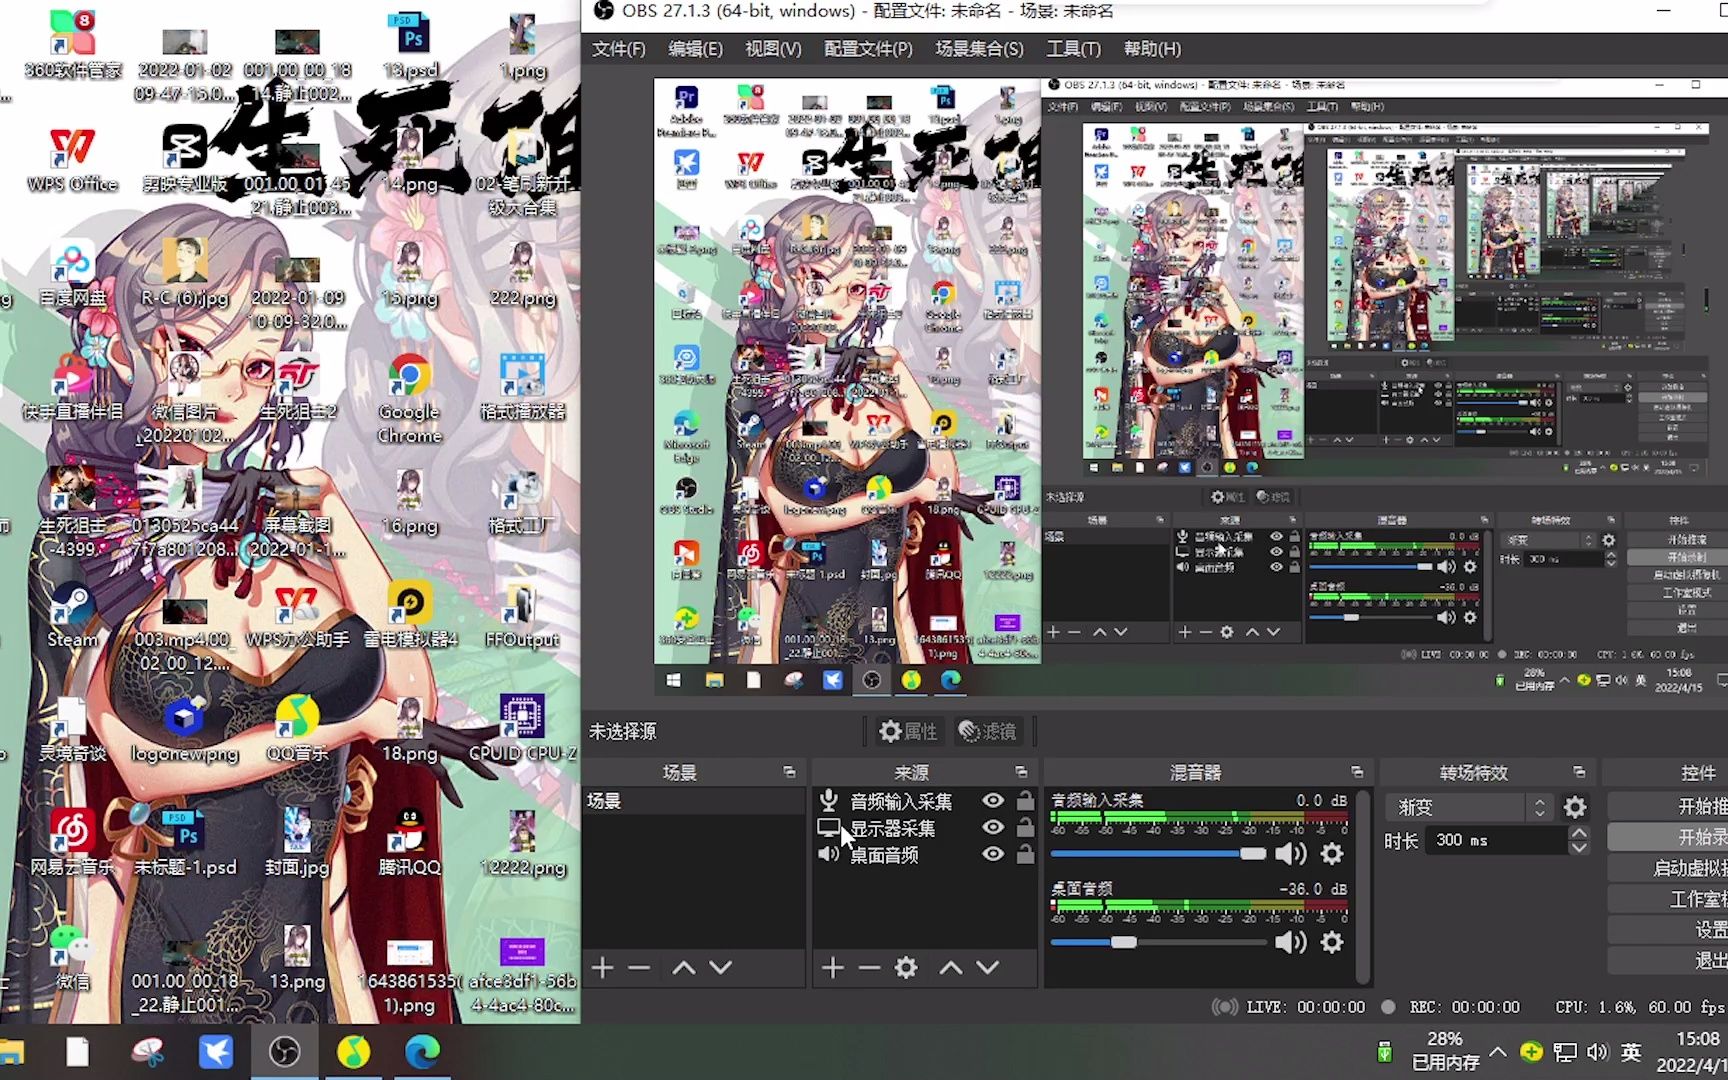The width and height of the screenshot is (1728, 1080).
Task: Increase the transition duration stepper
Action: point(1579,833)
